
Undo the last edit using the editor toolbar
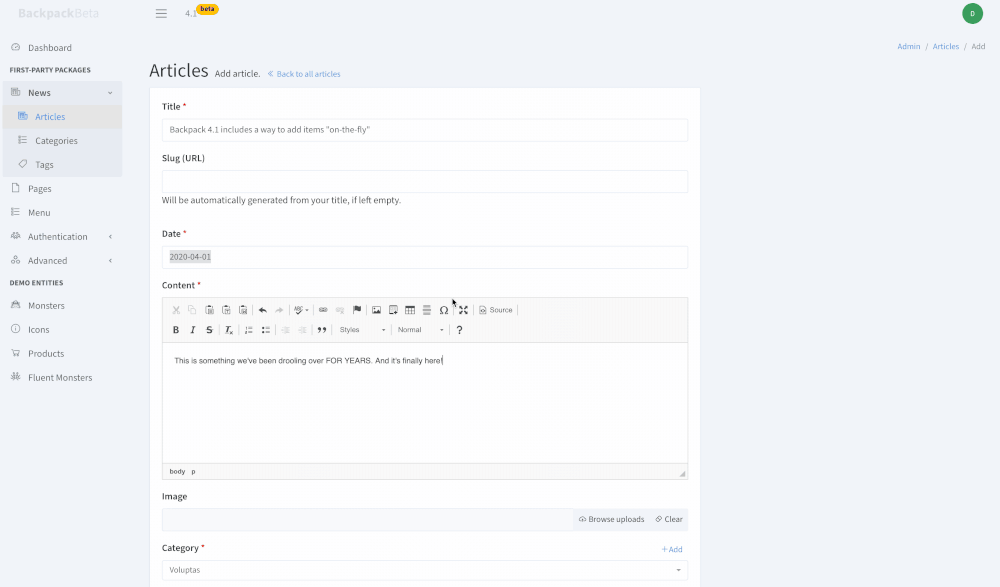(262, 310)
